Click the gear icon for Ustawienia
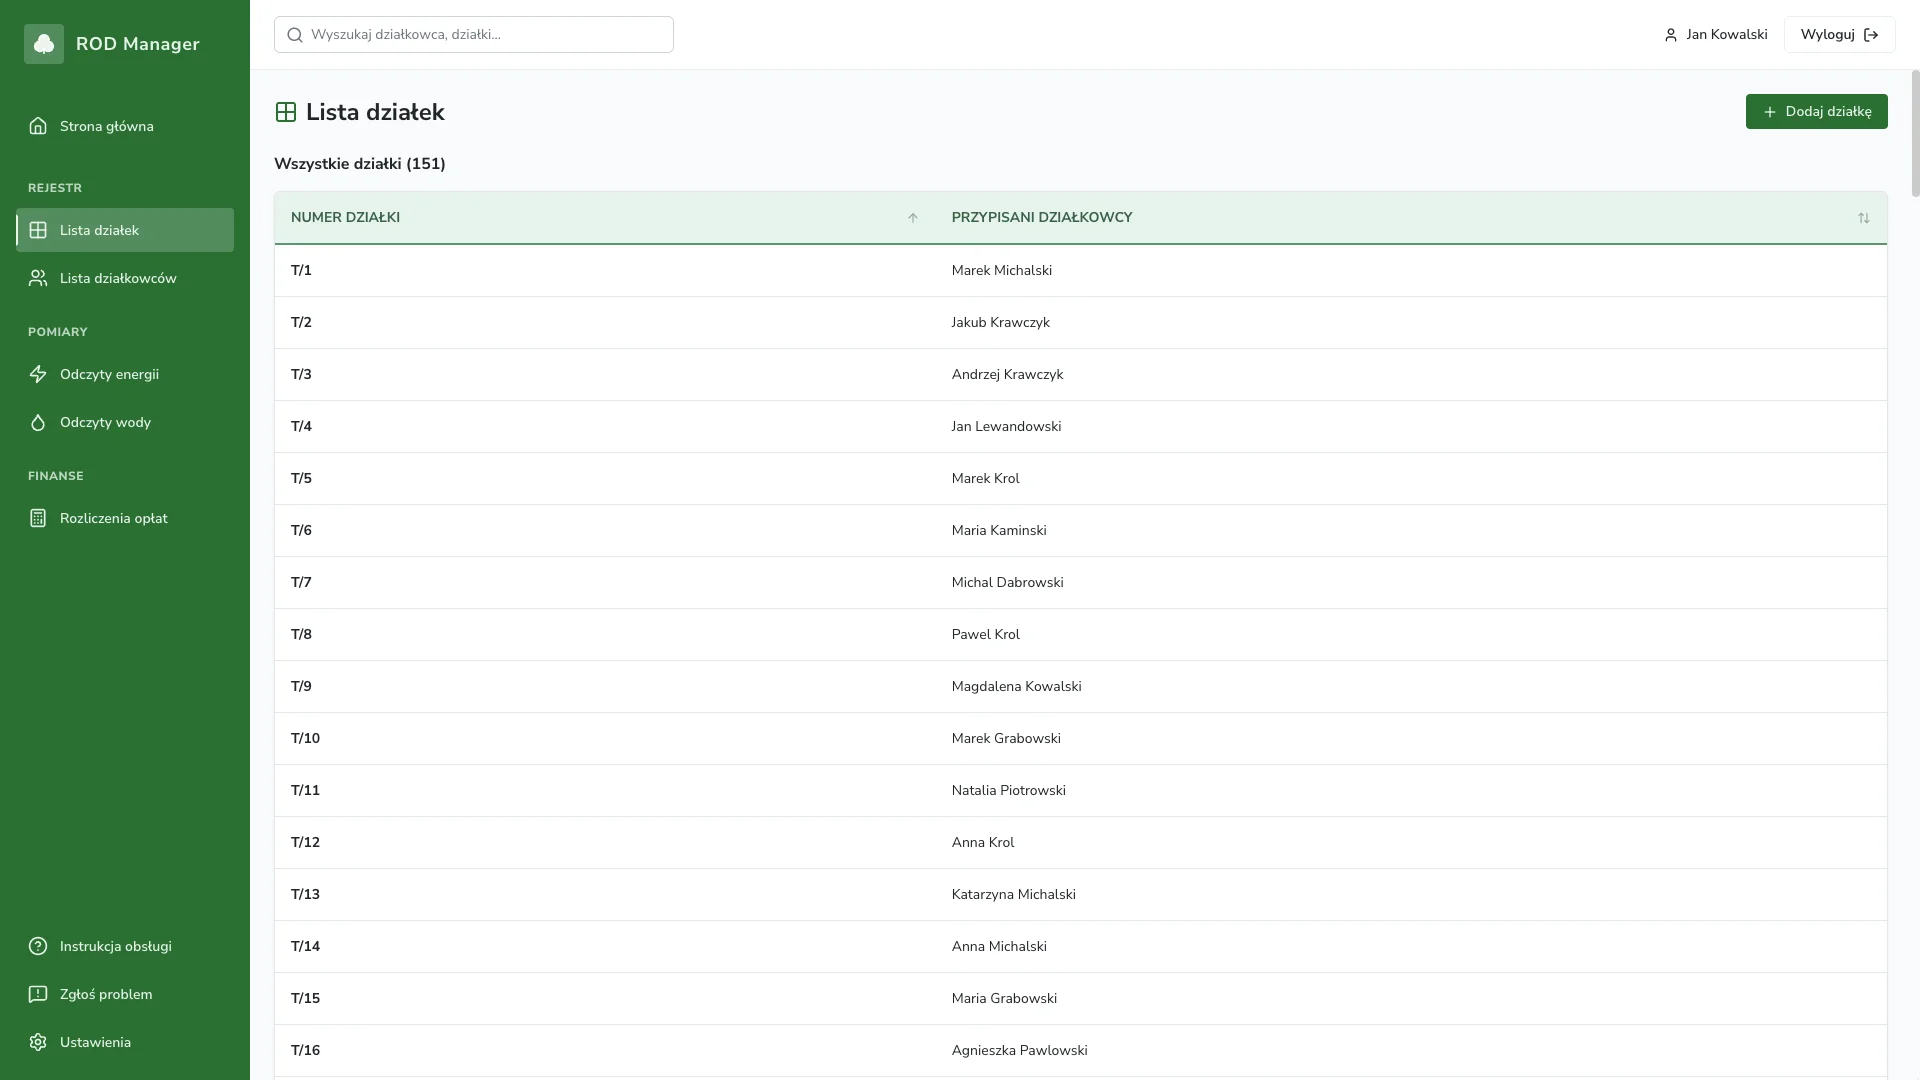Image resolution: width=1920 pixels, height=1080 pixels. tap(38, 1042)
